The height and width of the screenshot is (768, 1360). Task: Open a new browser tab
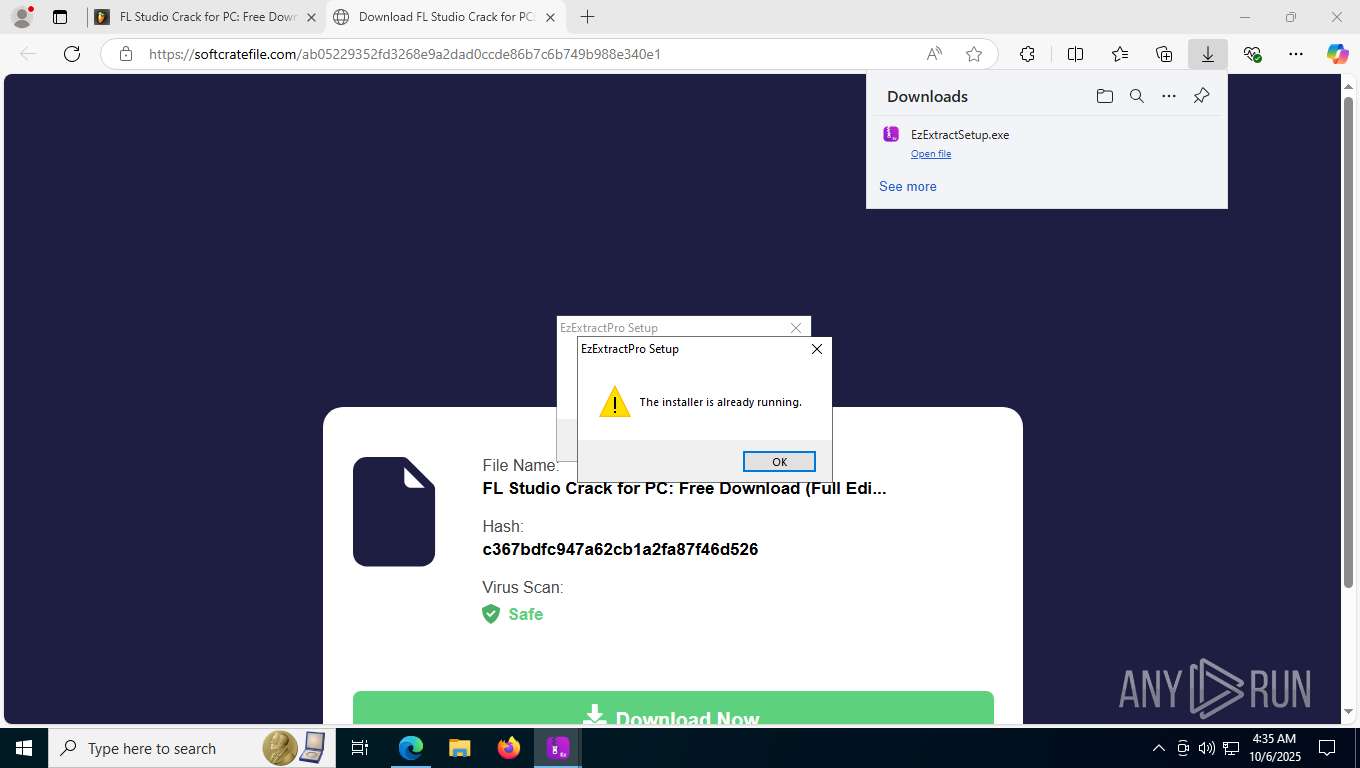pyautogui.click(x=587, y=17)
